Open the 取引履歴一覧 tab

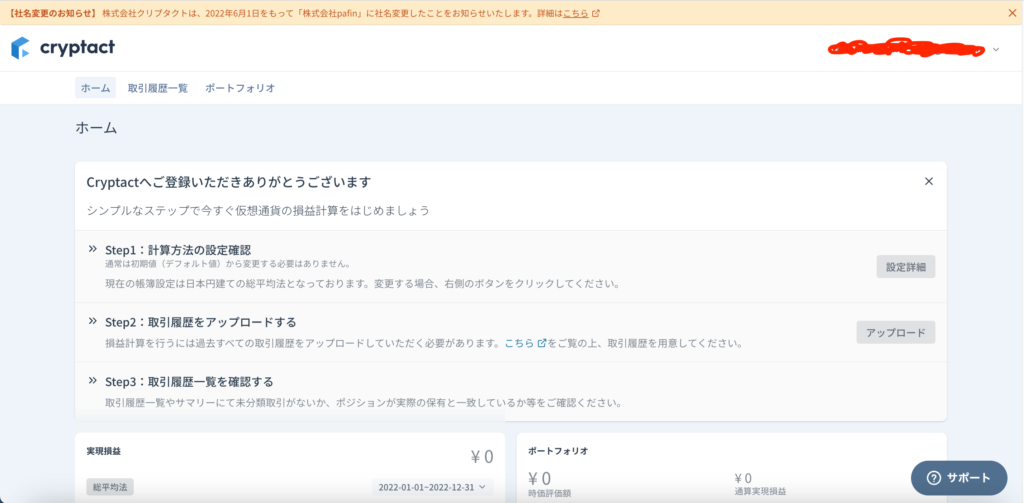[158, 88]
